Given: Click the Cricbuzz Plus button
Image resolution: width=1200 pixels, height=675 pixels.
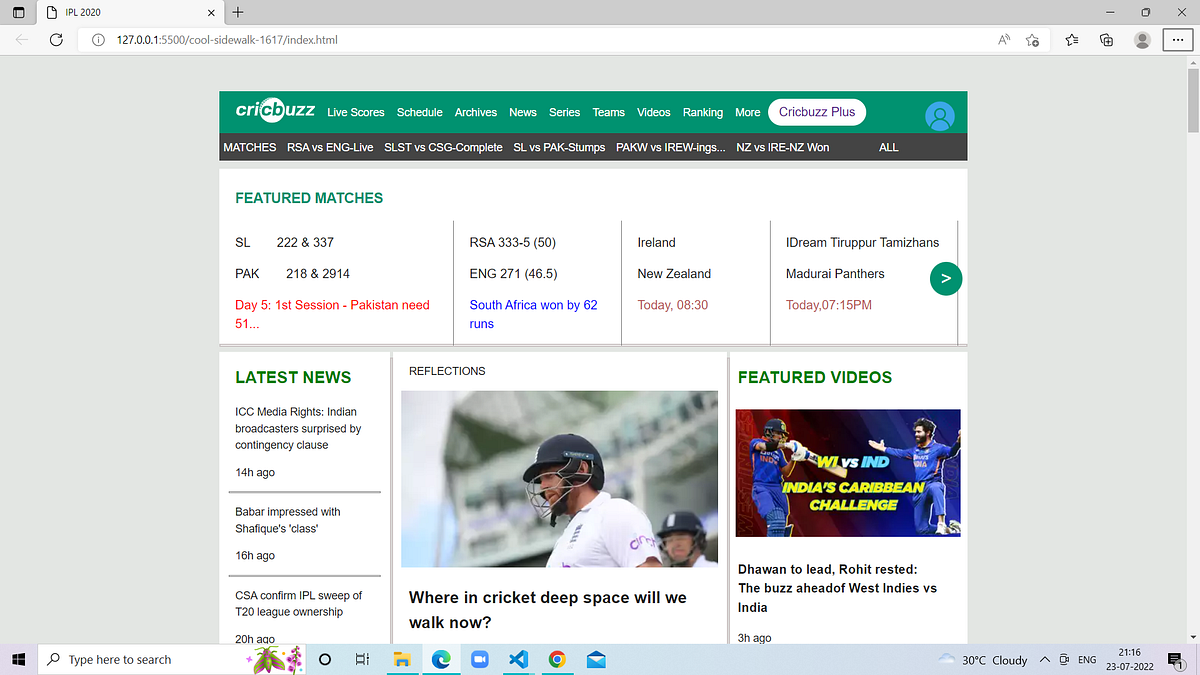Looking at the screenshot, I should (x=817, y=112).
